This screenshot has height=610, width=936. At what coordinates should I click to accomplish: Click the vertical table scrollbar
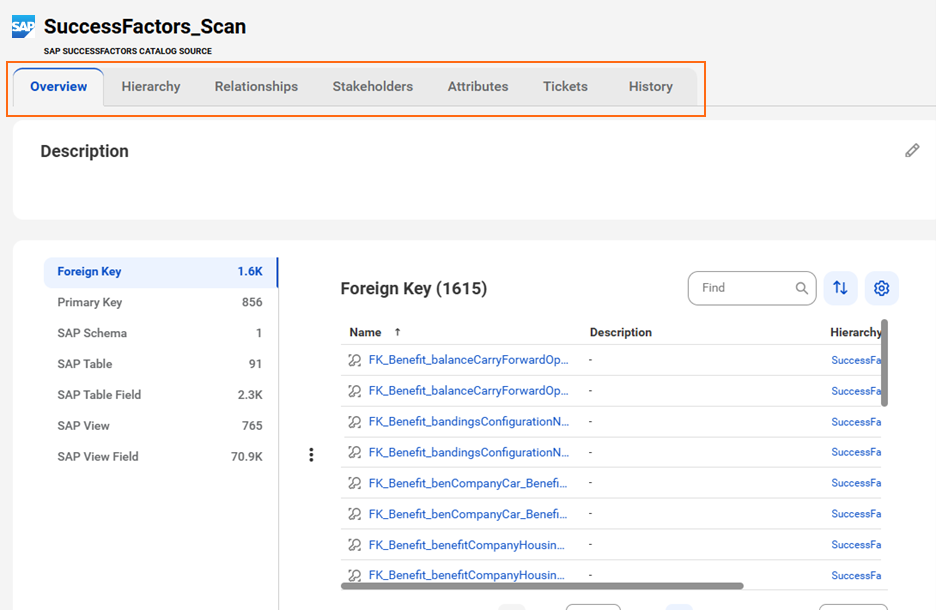pos(884,363)
